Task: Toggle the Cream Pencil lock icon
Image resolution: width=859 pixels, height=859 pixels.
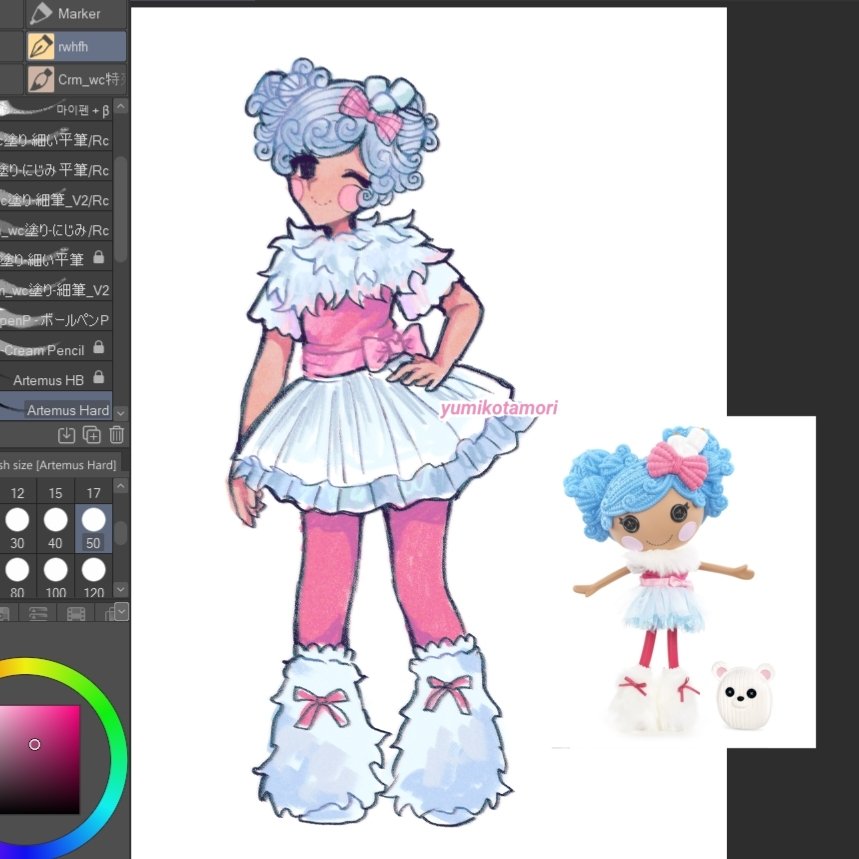Action: [99, 347]
